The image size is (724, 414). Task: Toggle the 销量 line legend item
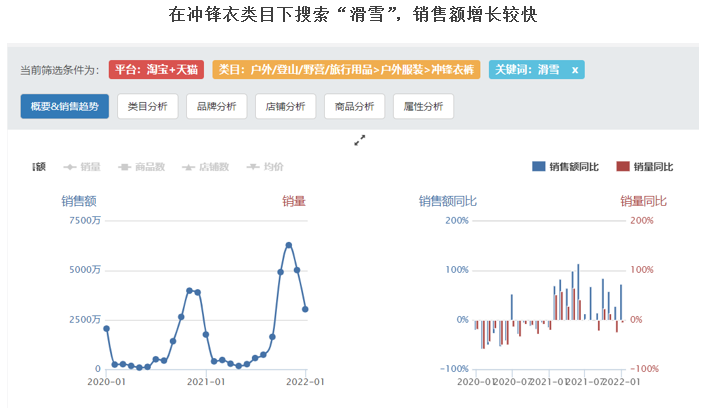click(82, 167)
